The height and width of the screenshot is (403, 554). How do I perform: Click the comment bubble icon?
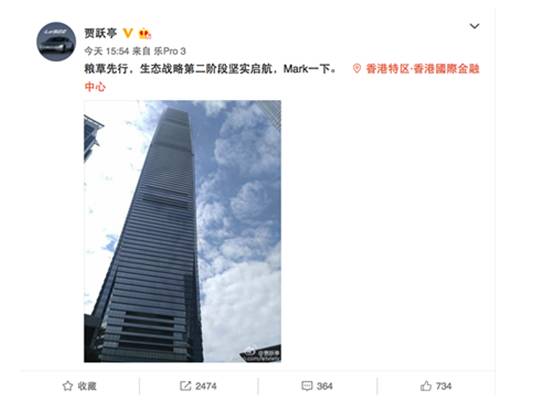(307, 386)
